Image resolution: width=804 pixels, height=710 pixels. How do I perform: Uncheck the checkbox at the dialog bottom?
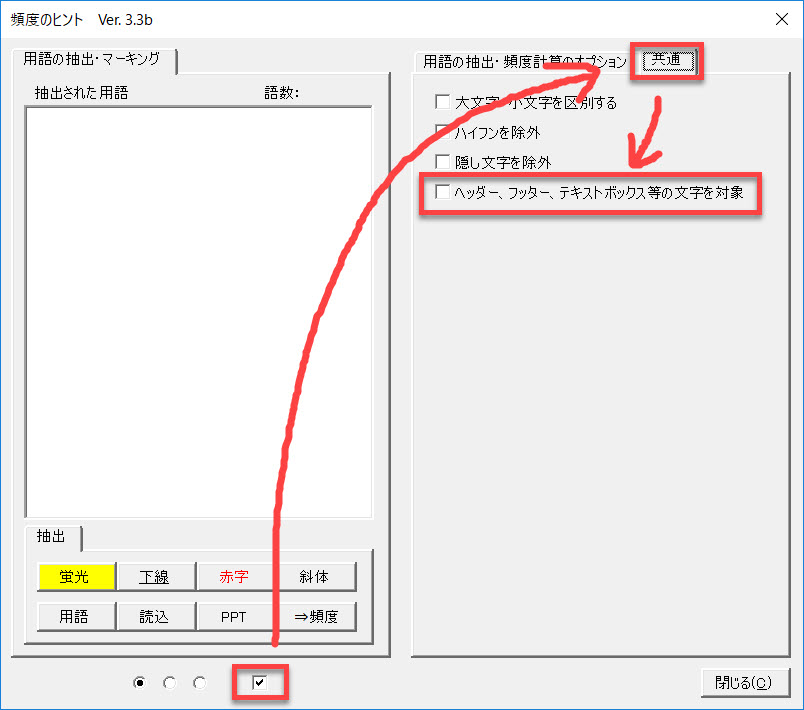pyautogui.click(x=260, y=682)
